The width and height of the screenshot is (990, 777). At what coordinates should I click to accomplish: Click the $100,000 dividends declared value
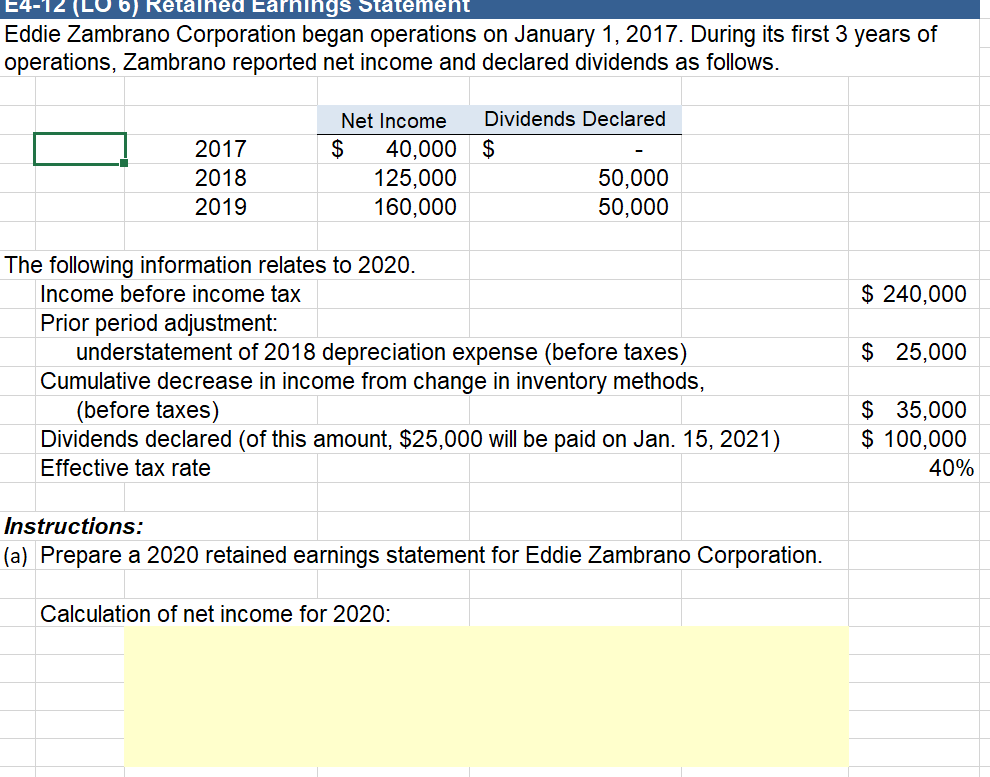913,439
